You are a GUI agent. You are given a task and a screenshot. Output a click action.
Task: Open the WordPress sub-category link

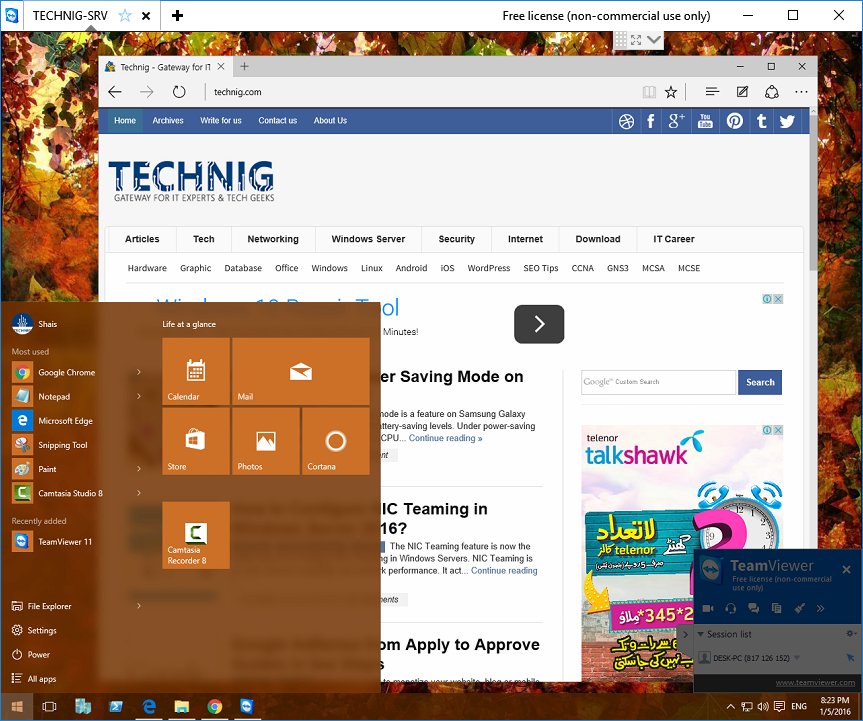click(489, 268)
